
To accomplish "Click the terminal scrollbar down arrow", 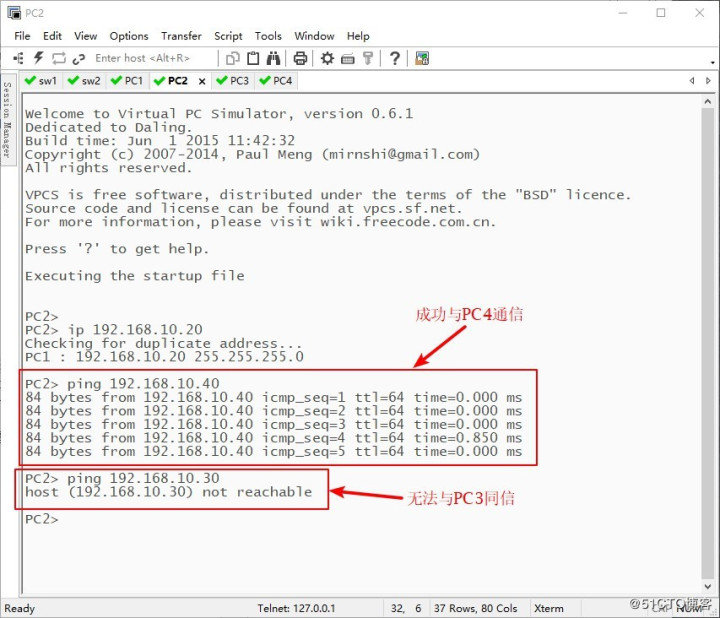I will click(x=708, y=586).
